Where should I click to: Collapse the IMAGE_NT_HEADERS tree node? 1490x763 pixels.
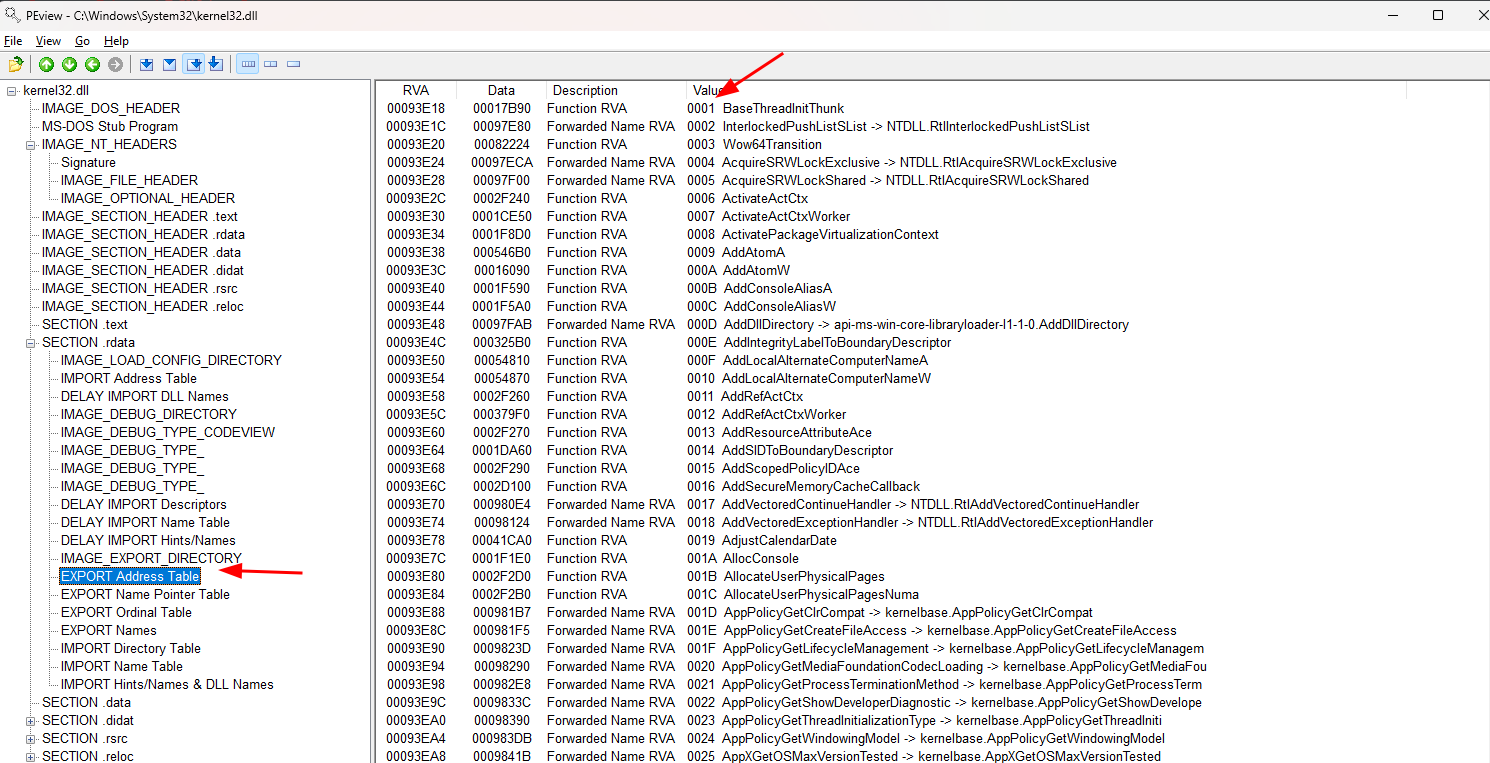[31, 145]
